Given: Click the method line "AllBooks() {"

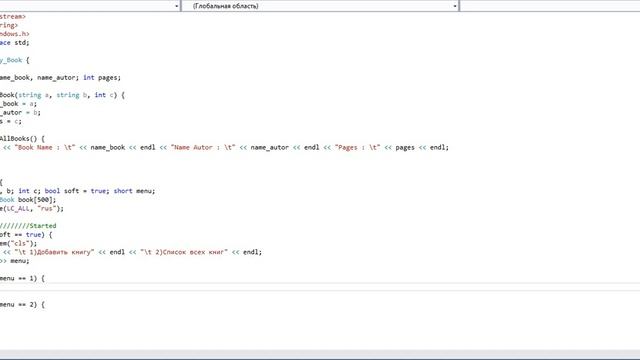Looking at the screenshot, I should point(22,139).
